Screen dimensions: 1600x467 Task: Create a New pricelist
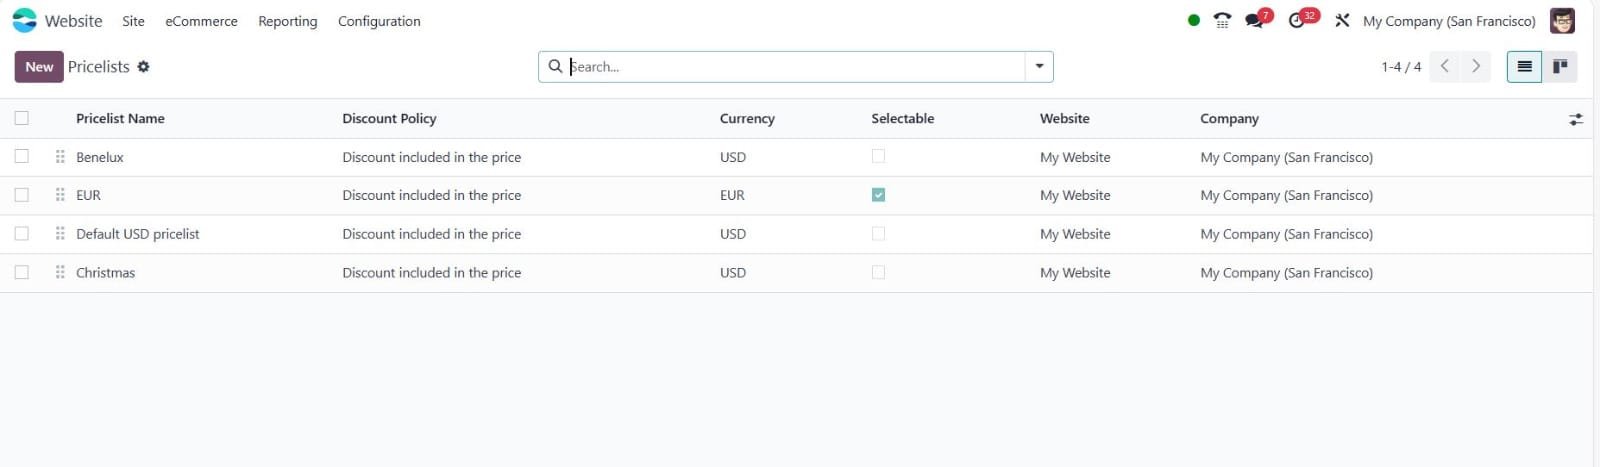(39, 66)
